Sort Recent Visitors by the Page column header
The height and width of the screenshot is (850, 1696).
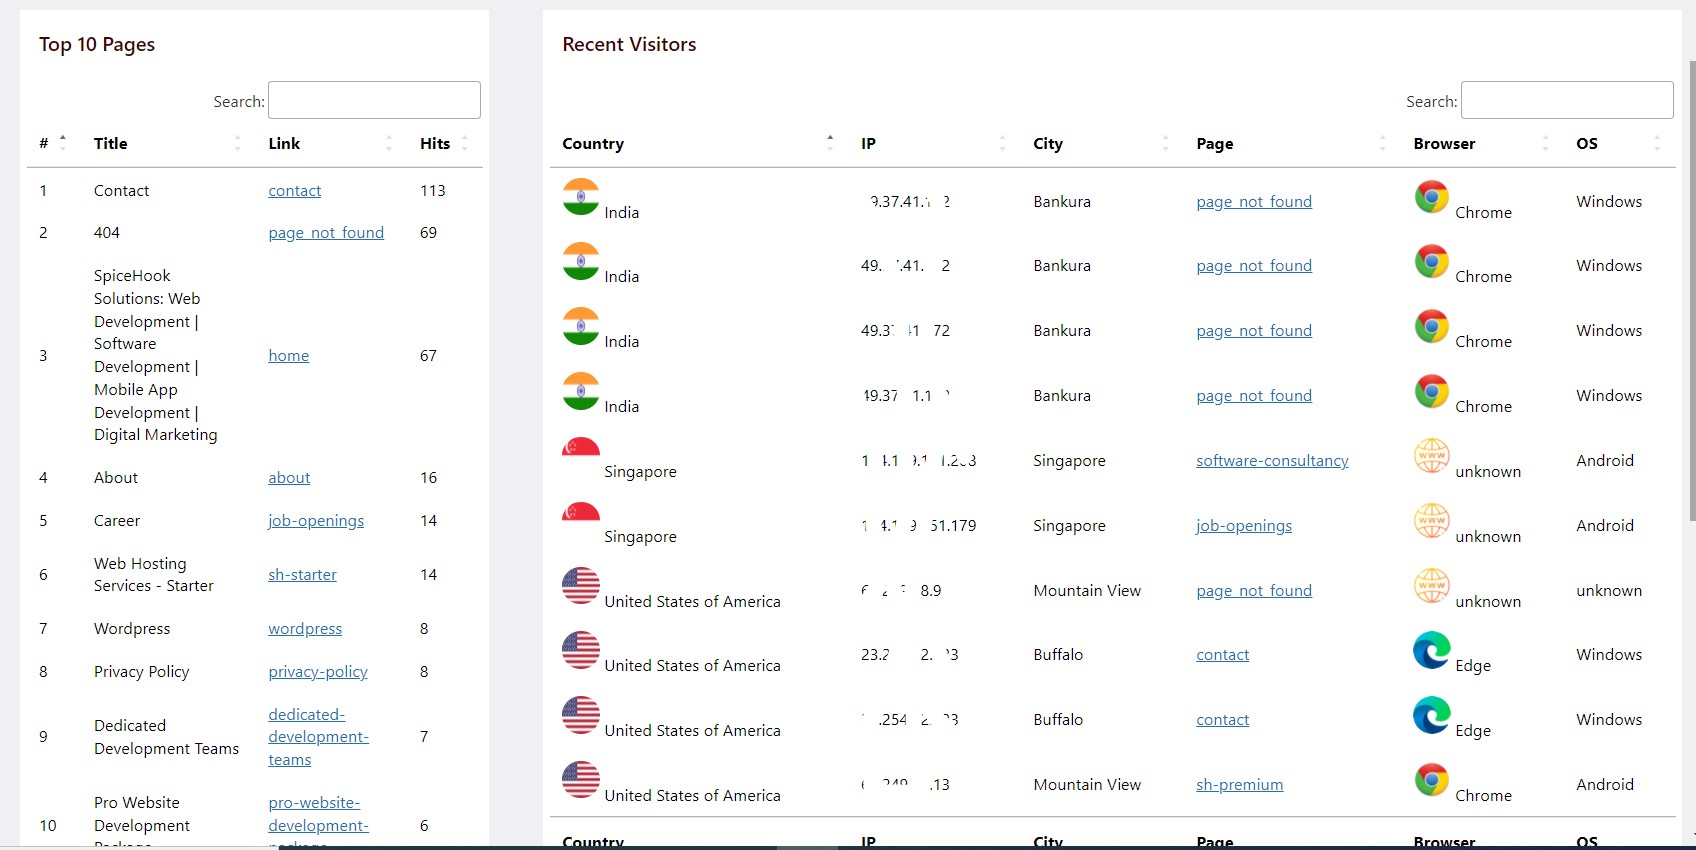[1291, 143]
